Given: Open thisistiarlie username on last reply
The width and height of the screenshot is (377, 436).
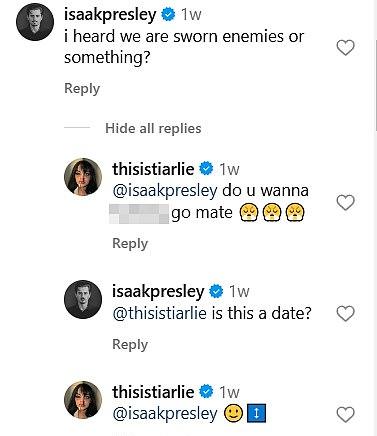Looking at the screenshot, I should coord(153,392).
